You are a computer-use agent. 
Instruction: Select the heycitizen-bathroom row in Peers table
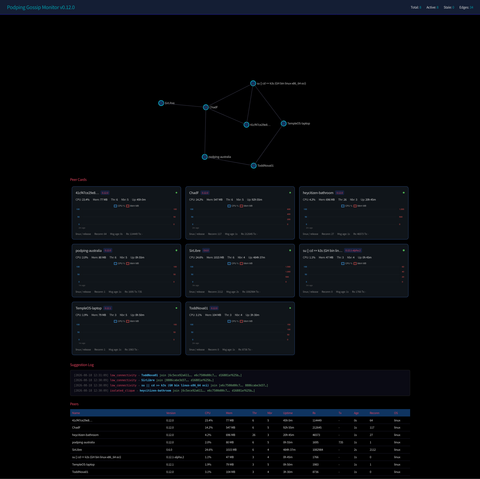[x=240, y=435]
